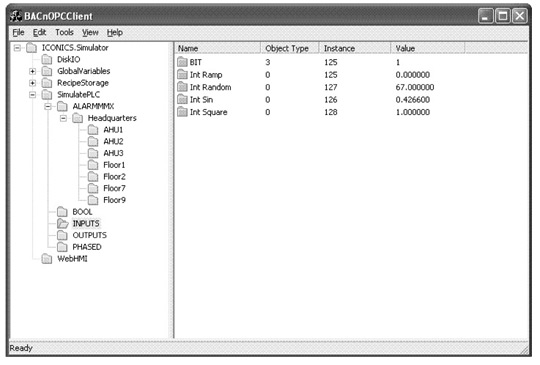
Task: Open the View menu
Action: 90,32
